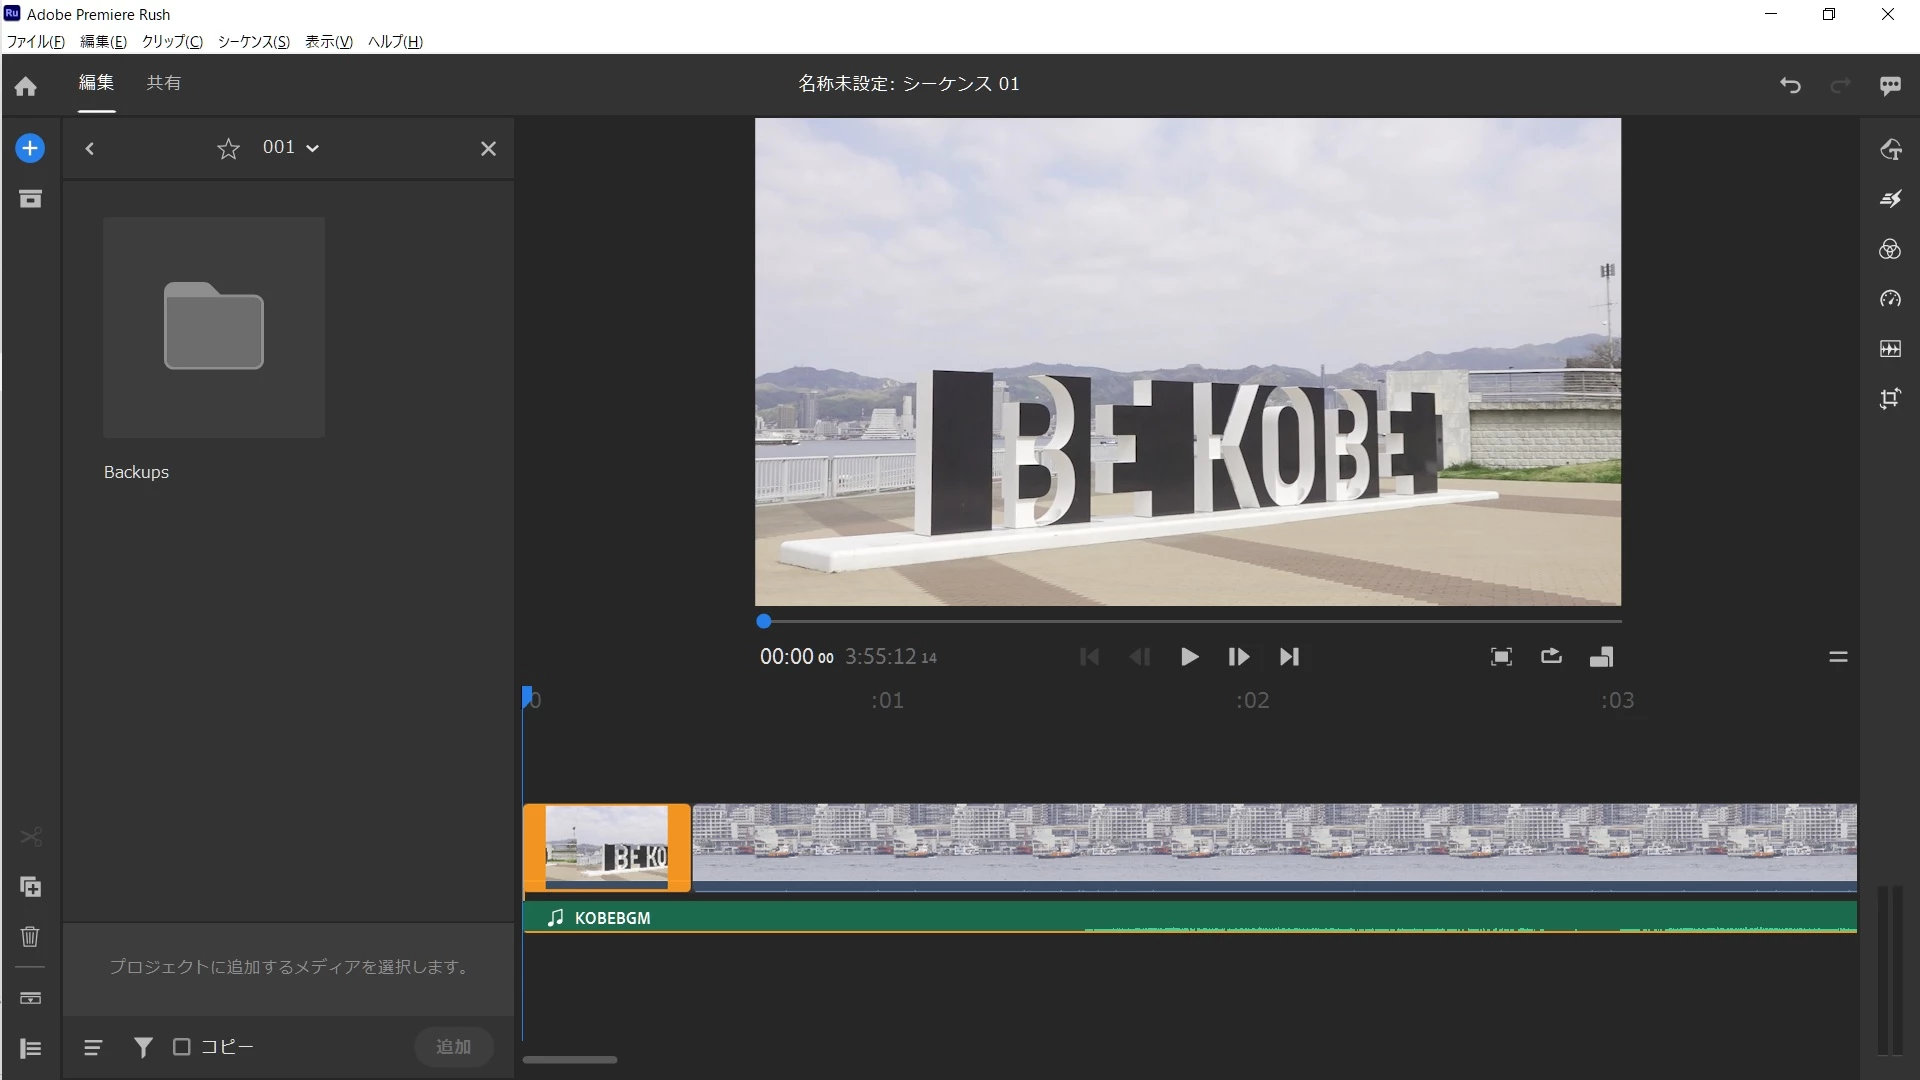
Task: Enable the コピー checkbox
Action: 182,1047
